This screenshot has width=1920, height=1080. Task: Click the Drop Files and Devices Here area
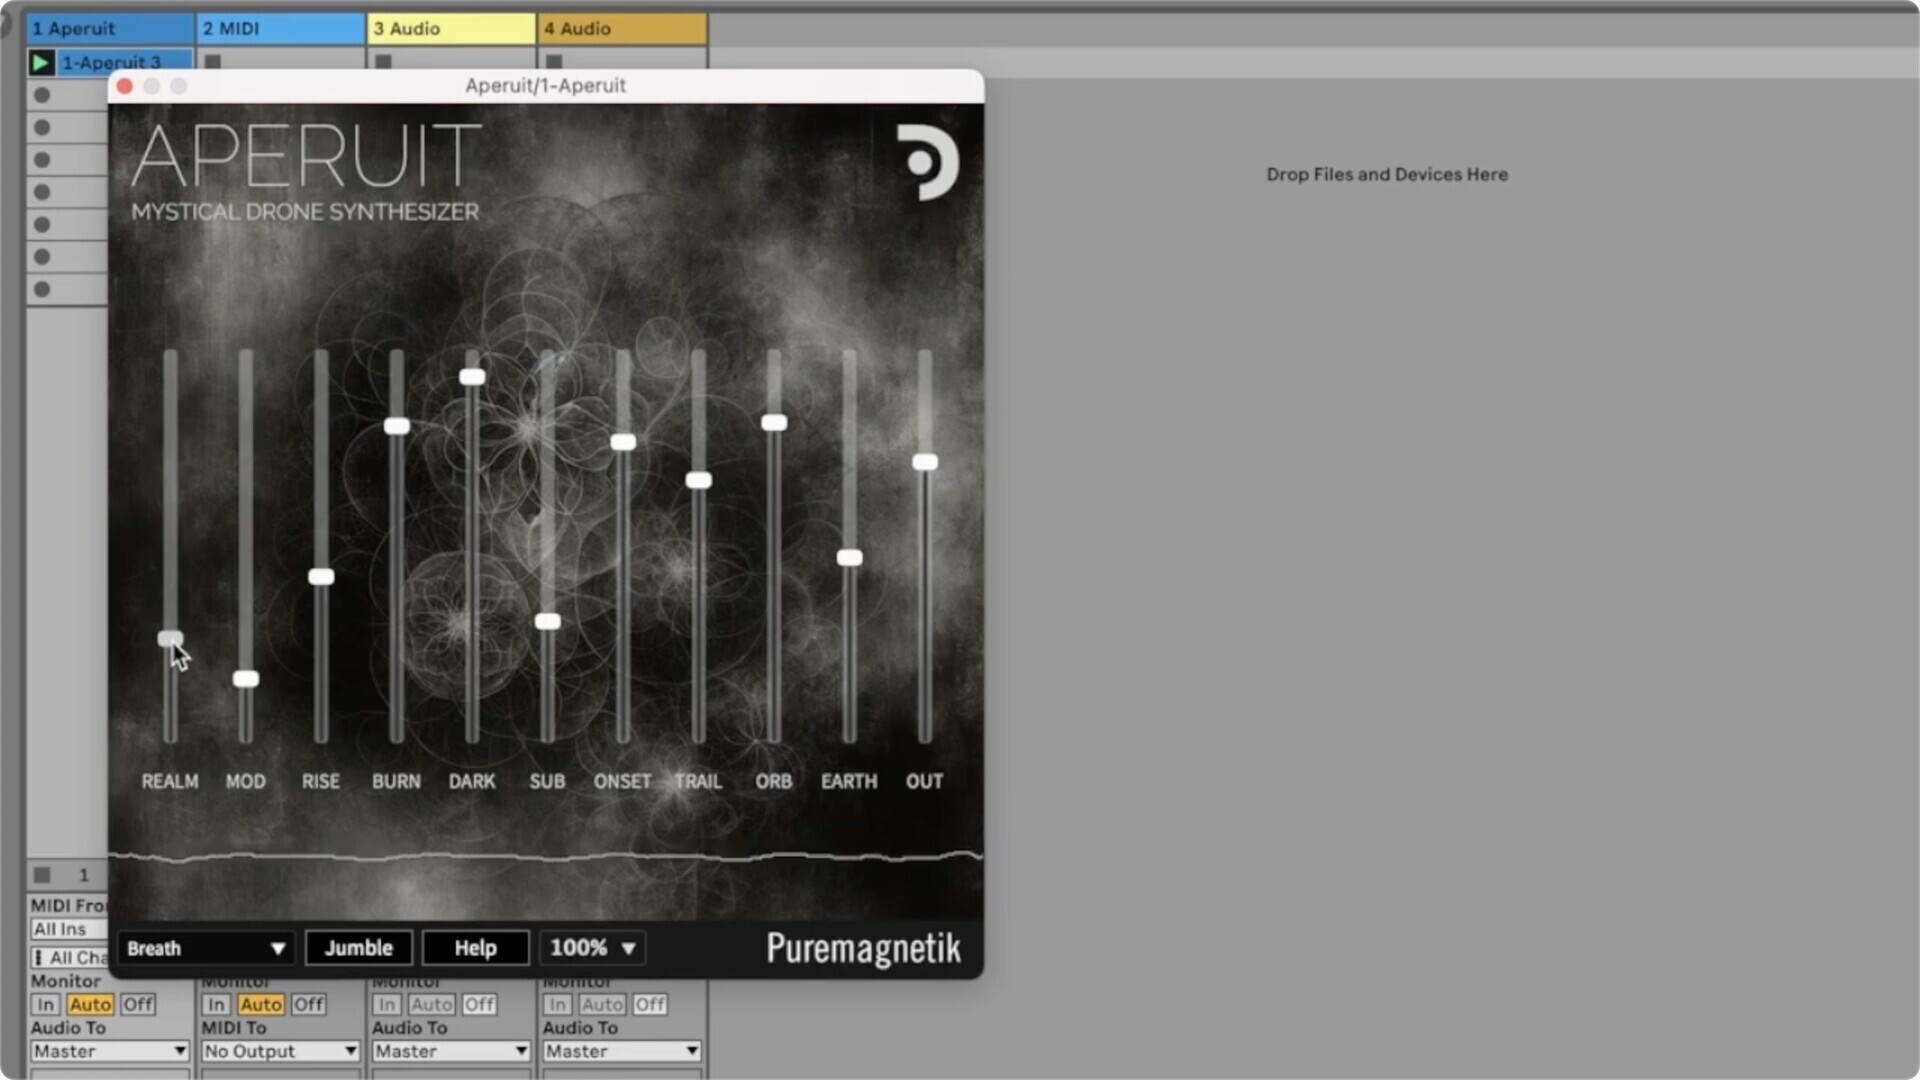coord(1387,174)
